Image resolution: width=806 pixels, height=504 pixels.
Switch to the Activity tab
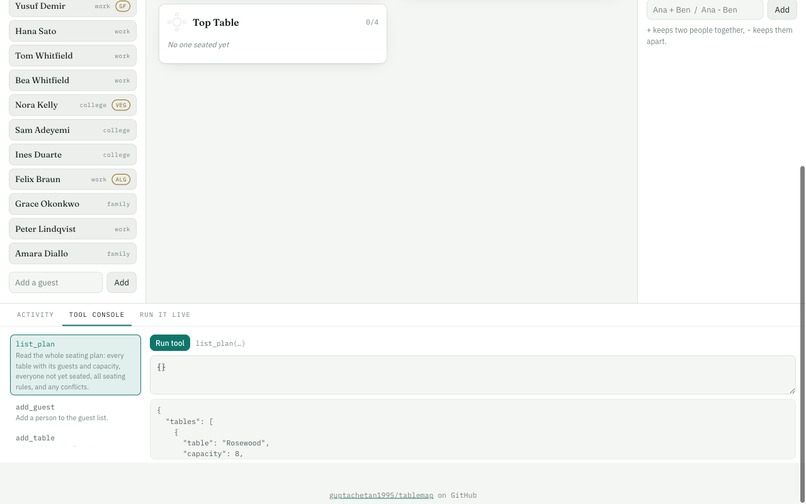tap(35, 315)
